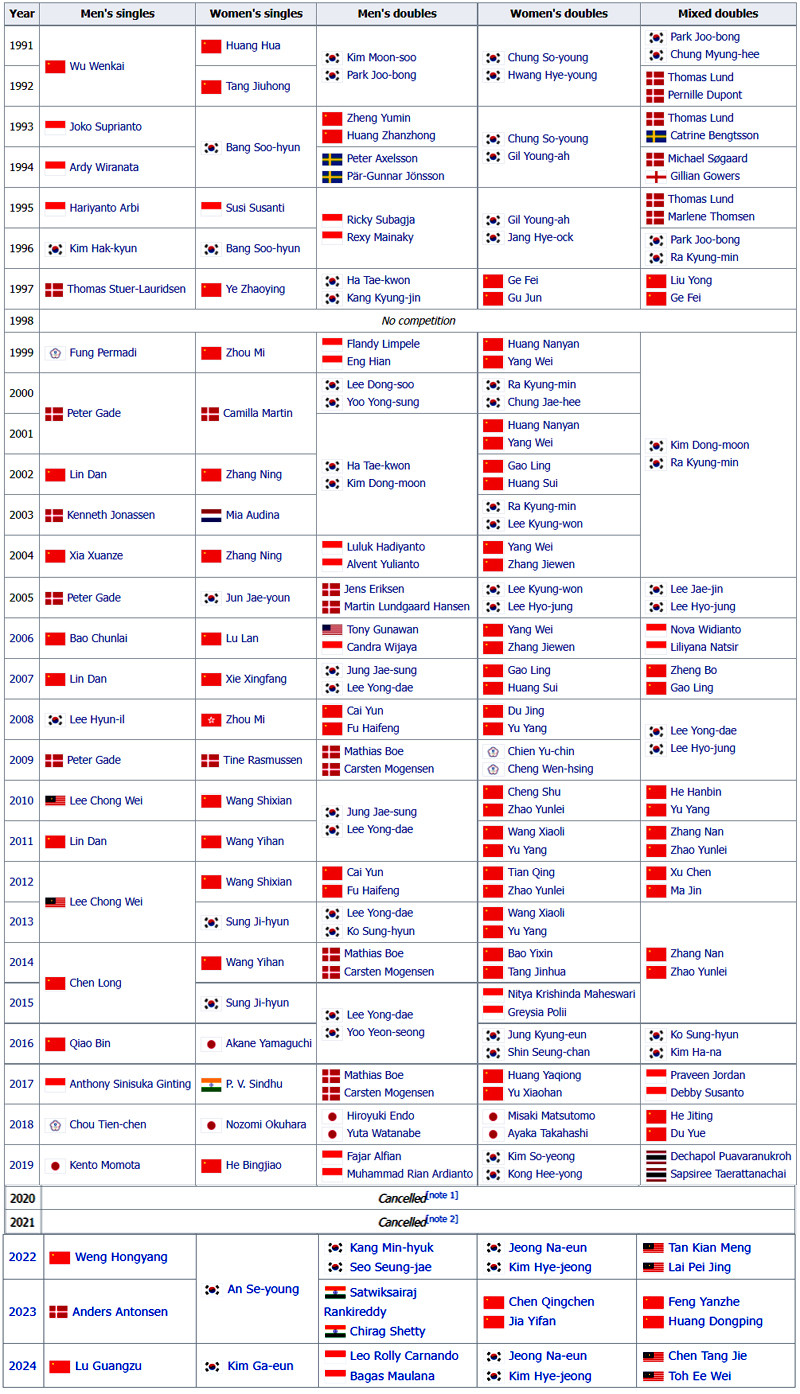Click the Anthony Sinisuka Ginting link

point(131,1084)
